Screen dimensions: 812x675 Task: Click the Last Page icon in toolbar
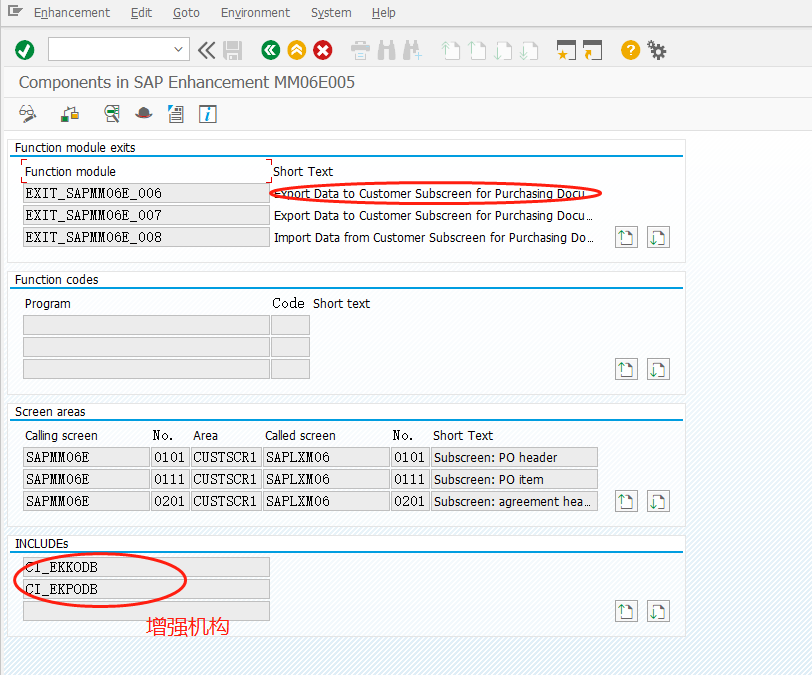[529, 51]
